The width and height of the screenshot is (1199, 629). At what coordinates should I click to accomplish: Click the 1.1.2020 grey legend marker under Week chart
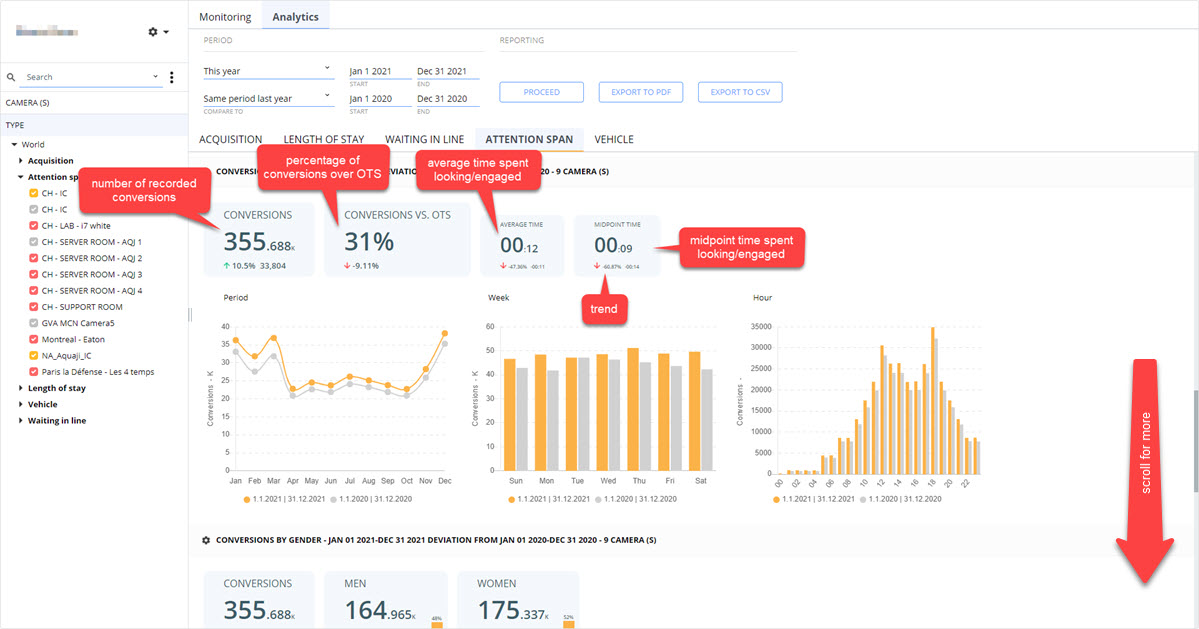click(599, 499)
